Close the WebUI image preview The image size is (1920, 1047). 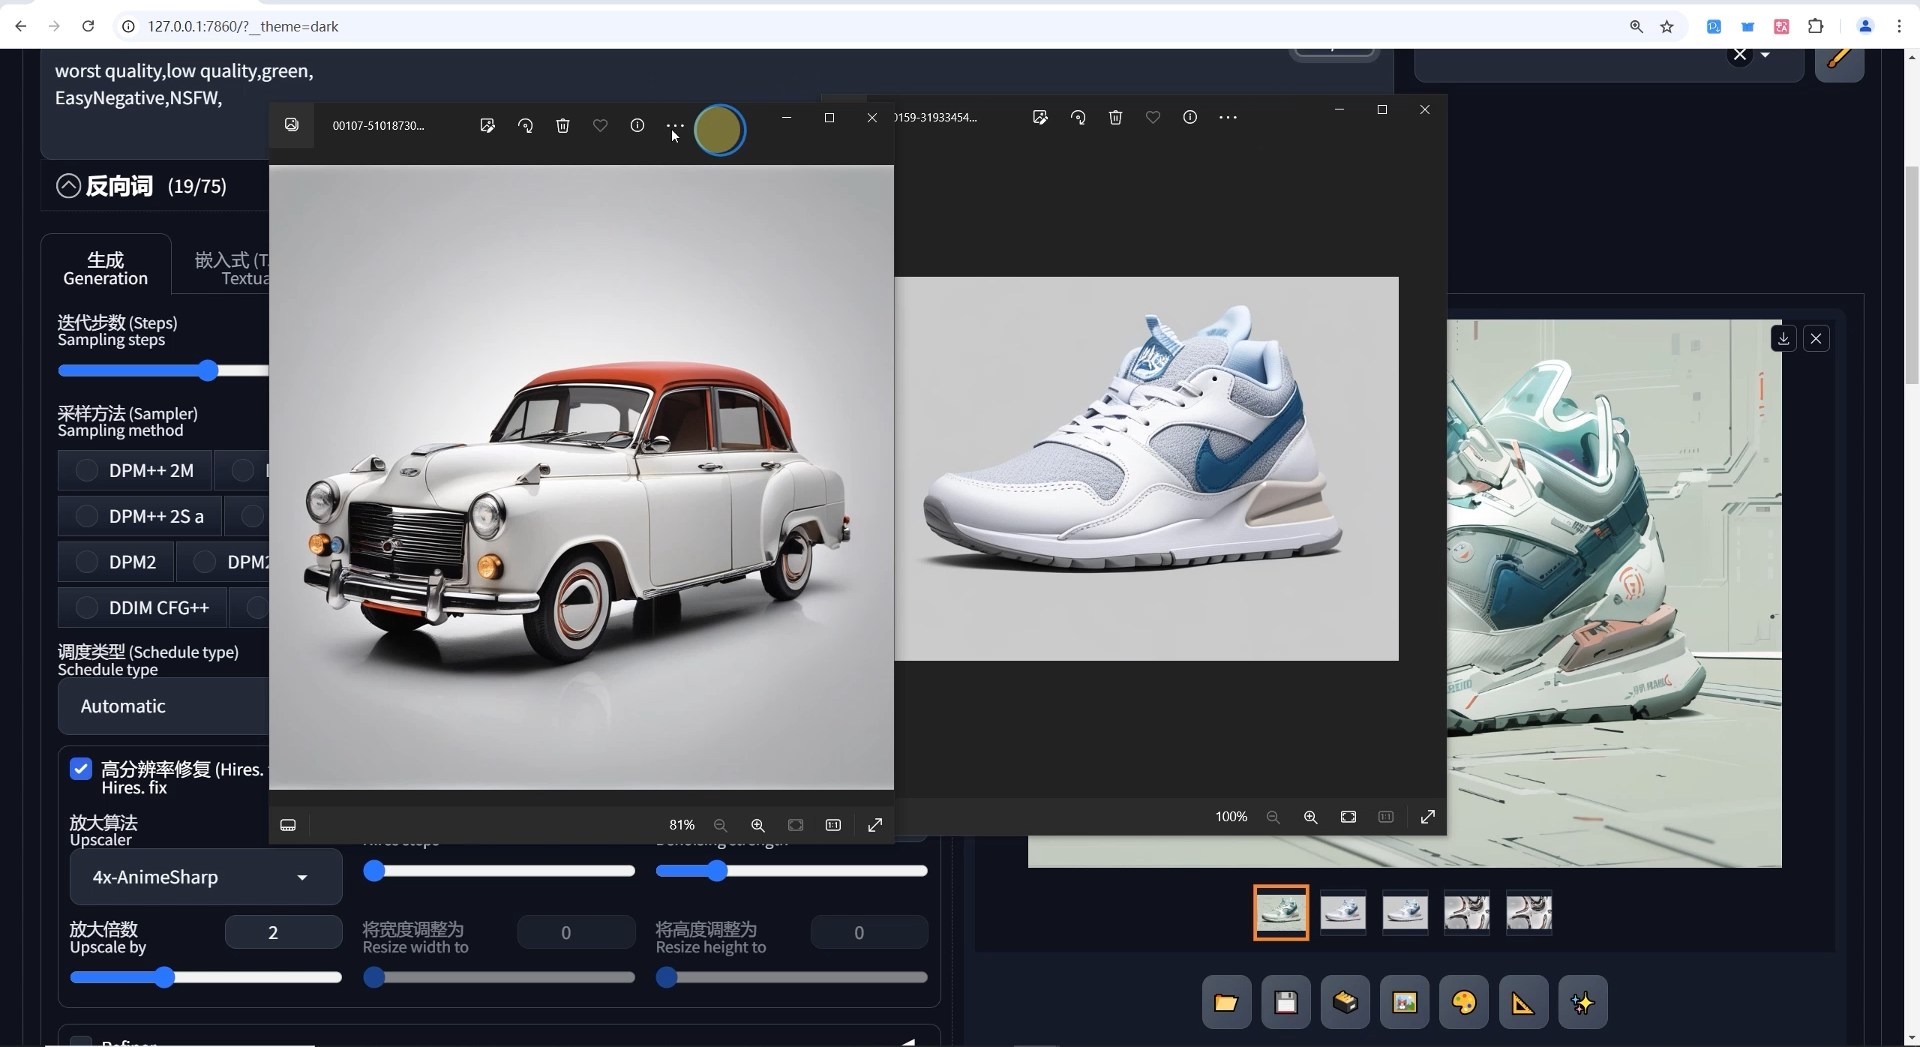click(1816, 339)
